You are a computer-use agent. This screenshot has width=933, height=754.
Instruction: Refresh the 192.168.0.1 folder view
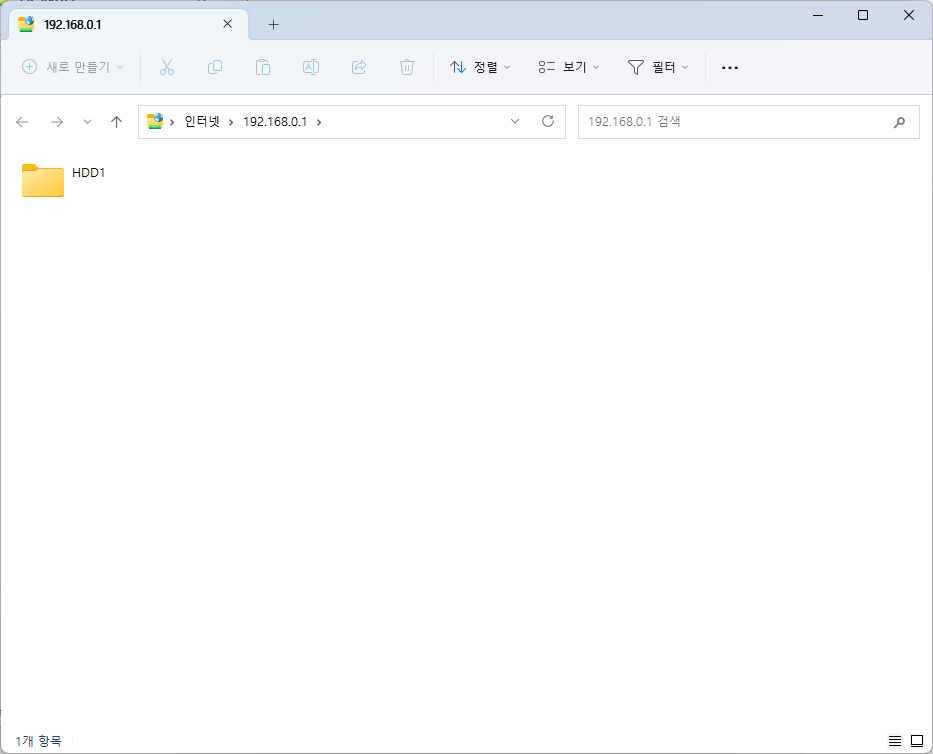pos(548,121)
